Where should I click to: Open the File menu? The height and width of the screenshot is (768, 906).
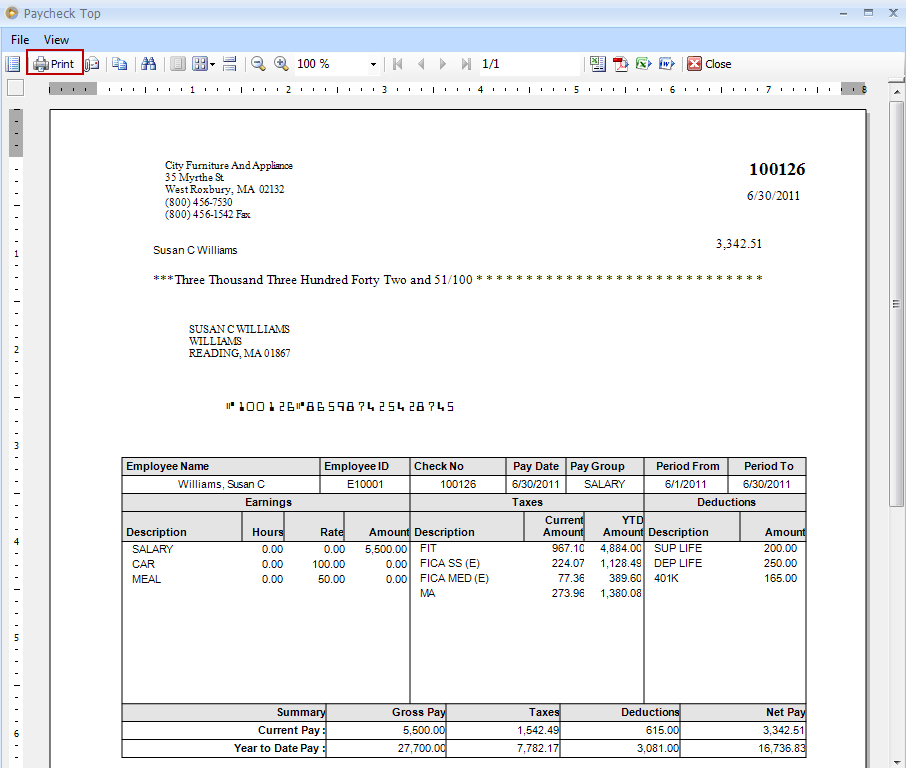pyautogui.click(x=20, y=40)
